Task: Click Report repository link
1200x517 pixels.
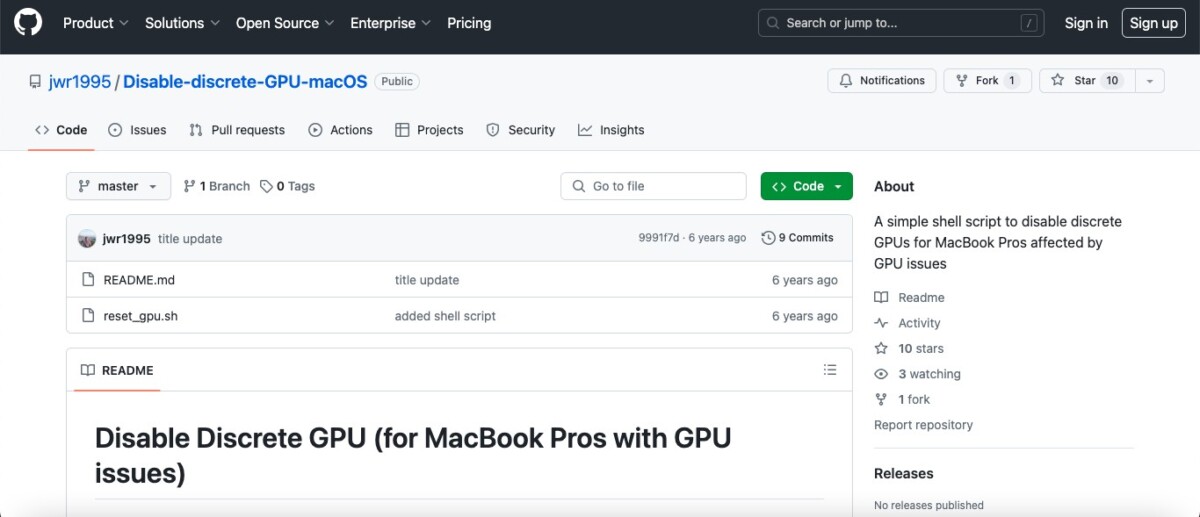Action: (923, 425)
